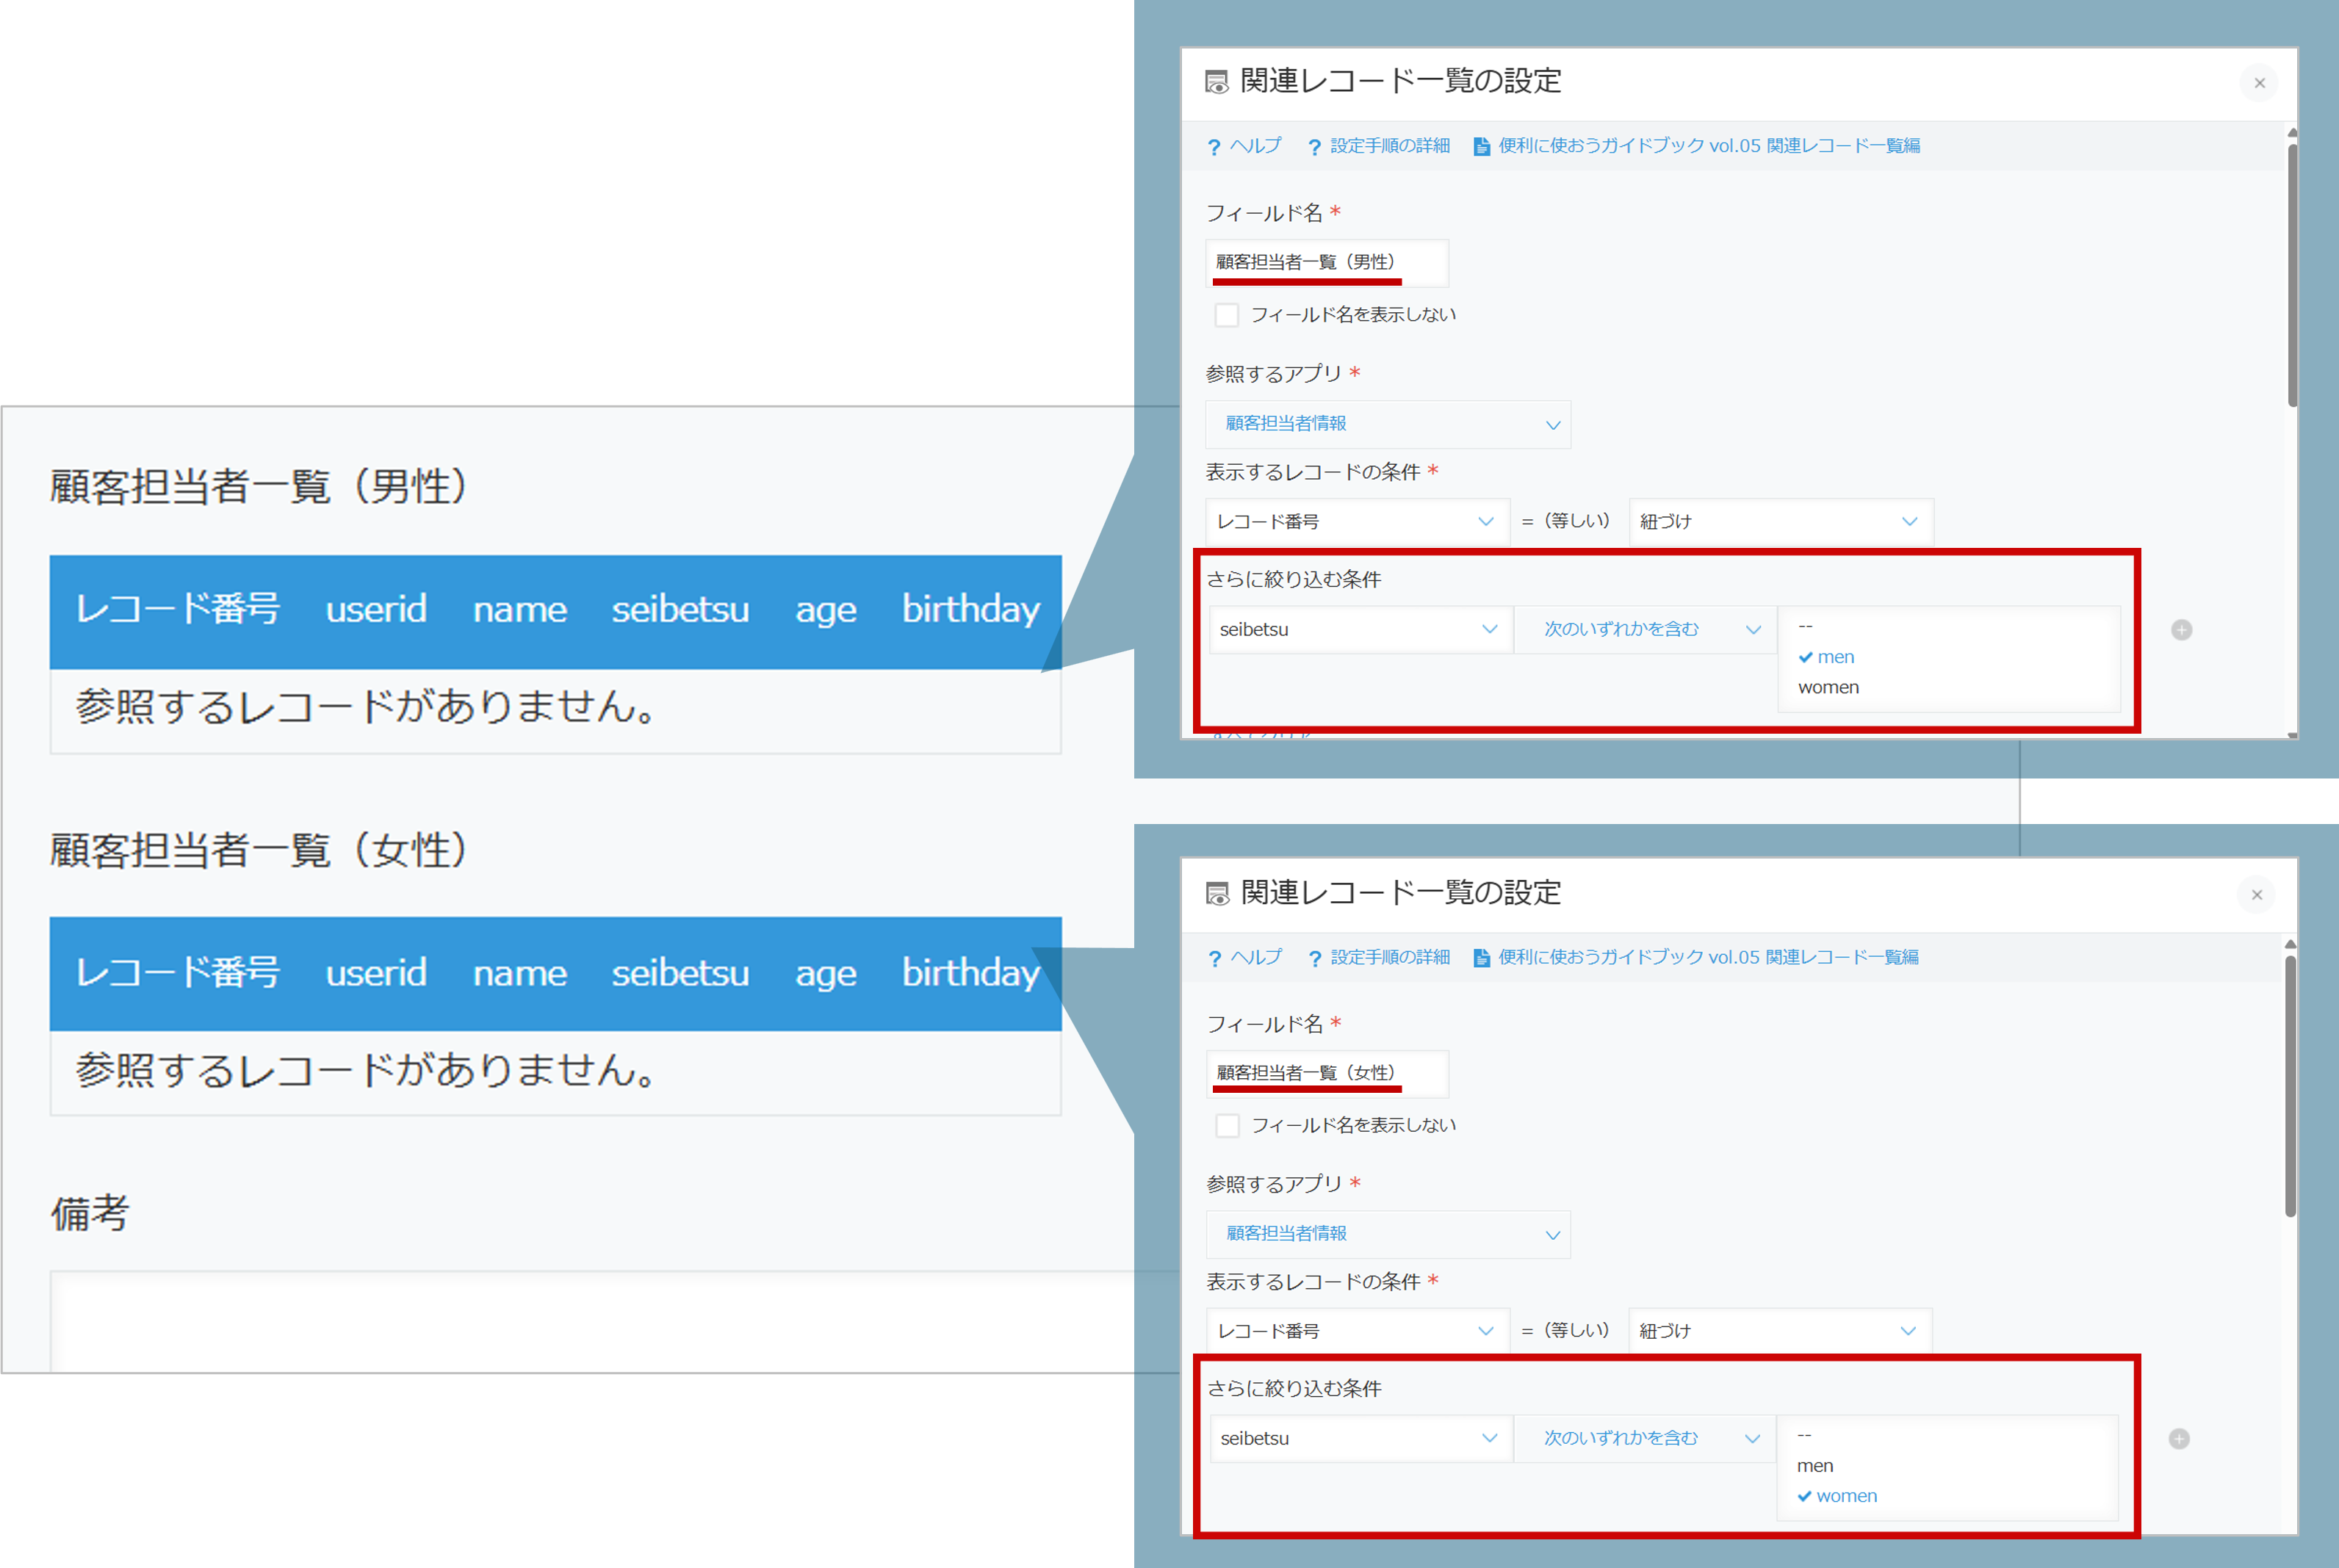Open the guidebook vol.05 link in lower dialog
This screenshot has width=2339, height=1568.
click(1696, 958)
